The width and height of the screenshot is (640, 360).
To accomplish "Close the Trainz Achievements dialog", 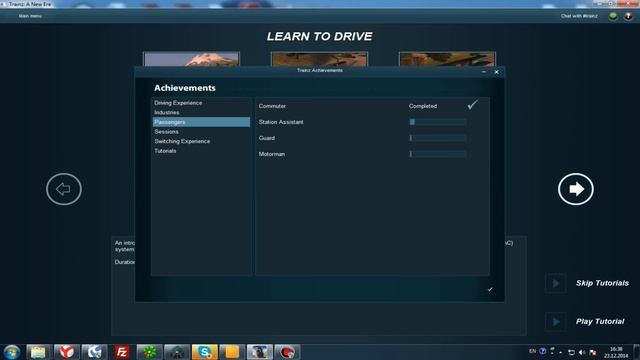I will (x=496, y=72).
